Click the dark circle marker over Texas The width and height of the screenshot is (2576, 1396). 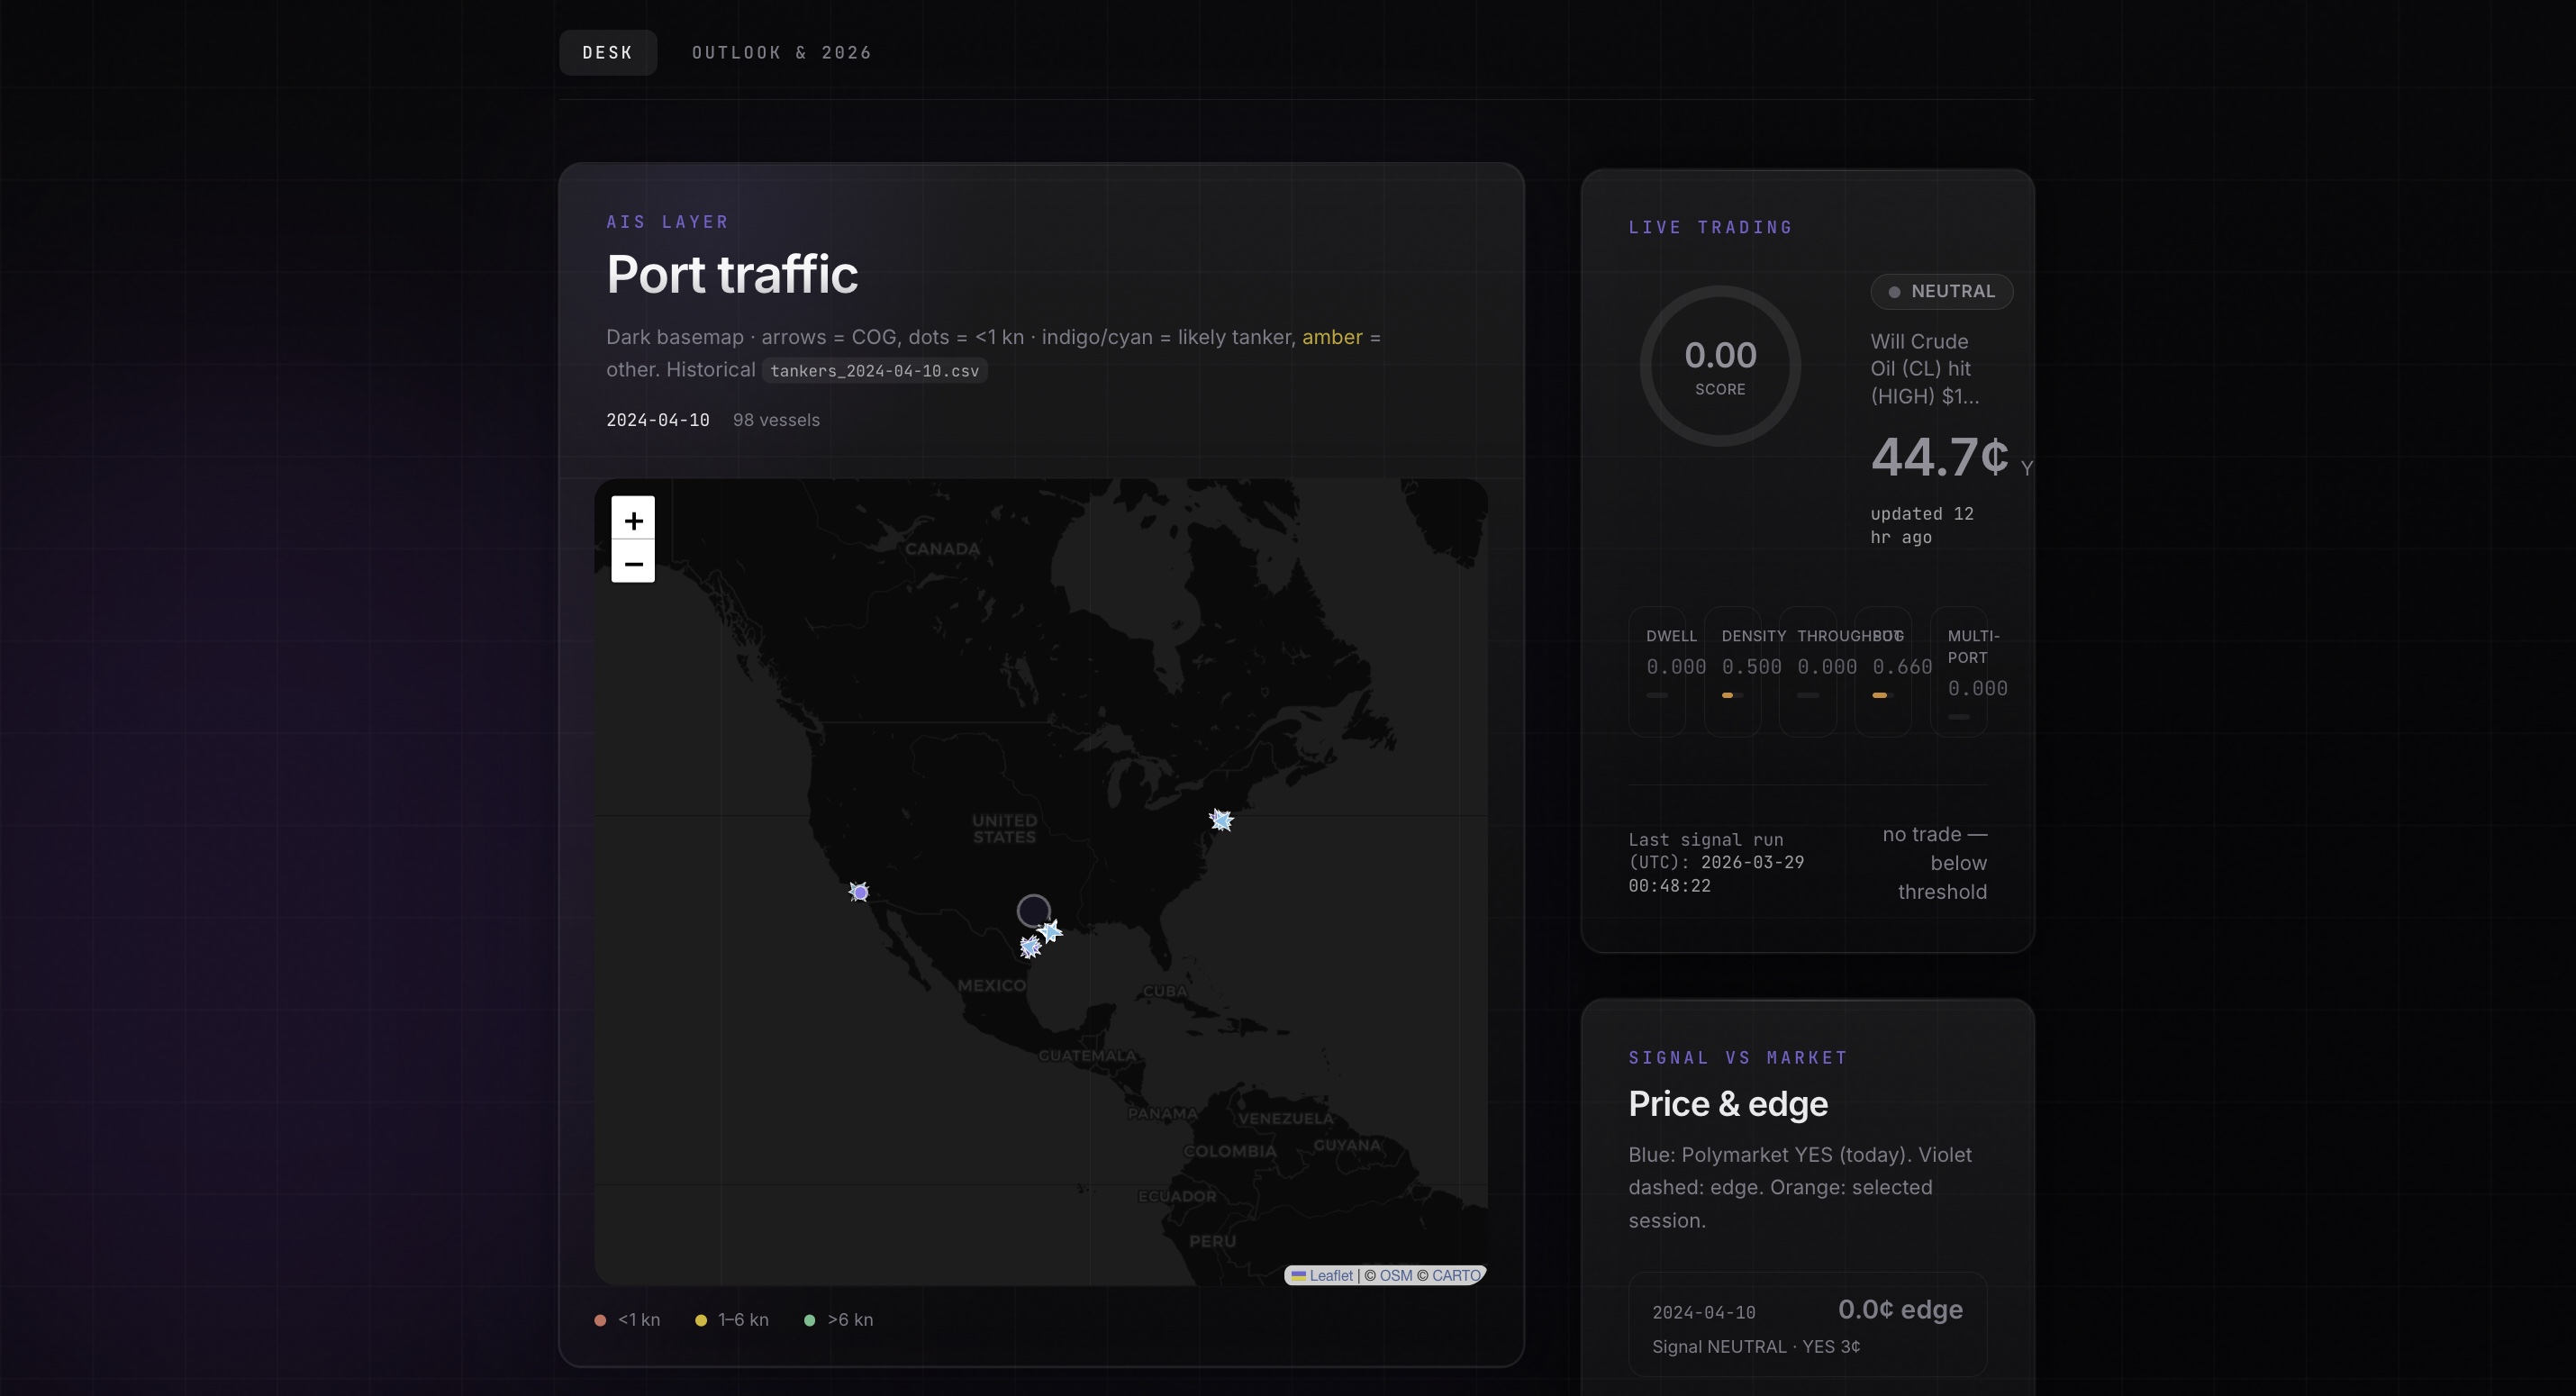click(x=1033, y=910)
